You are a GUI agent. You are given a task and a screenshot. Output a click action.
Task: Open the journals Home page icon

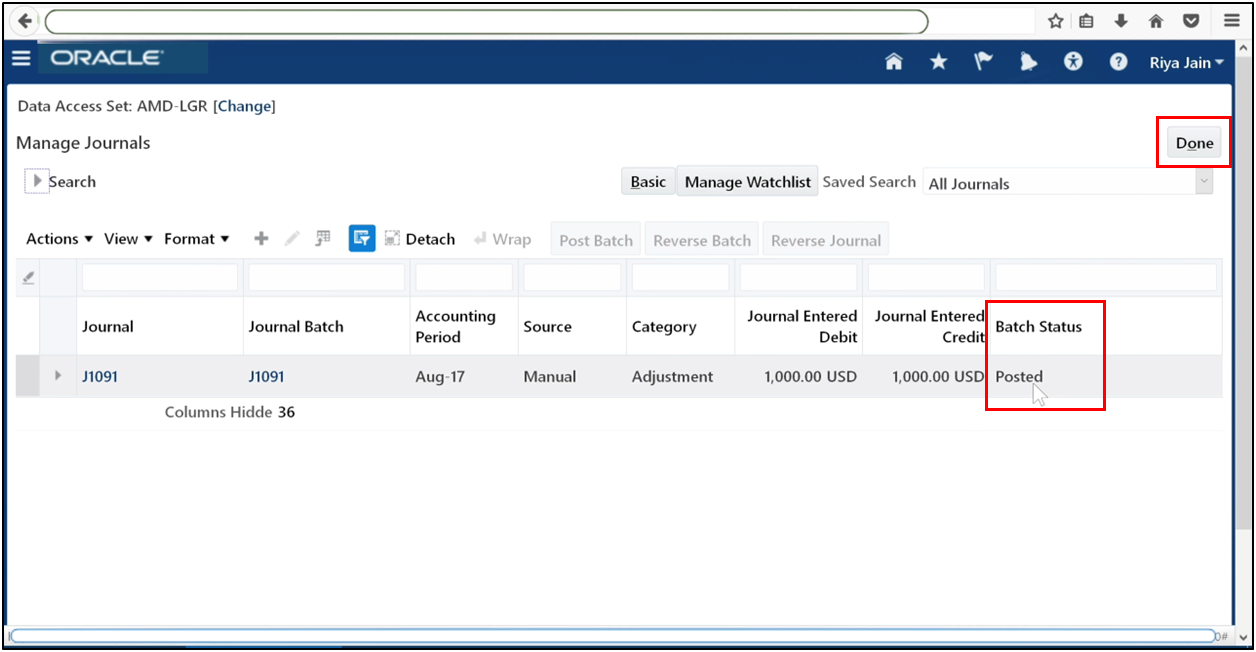point(893,62)
